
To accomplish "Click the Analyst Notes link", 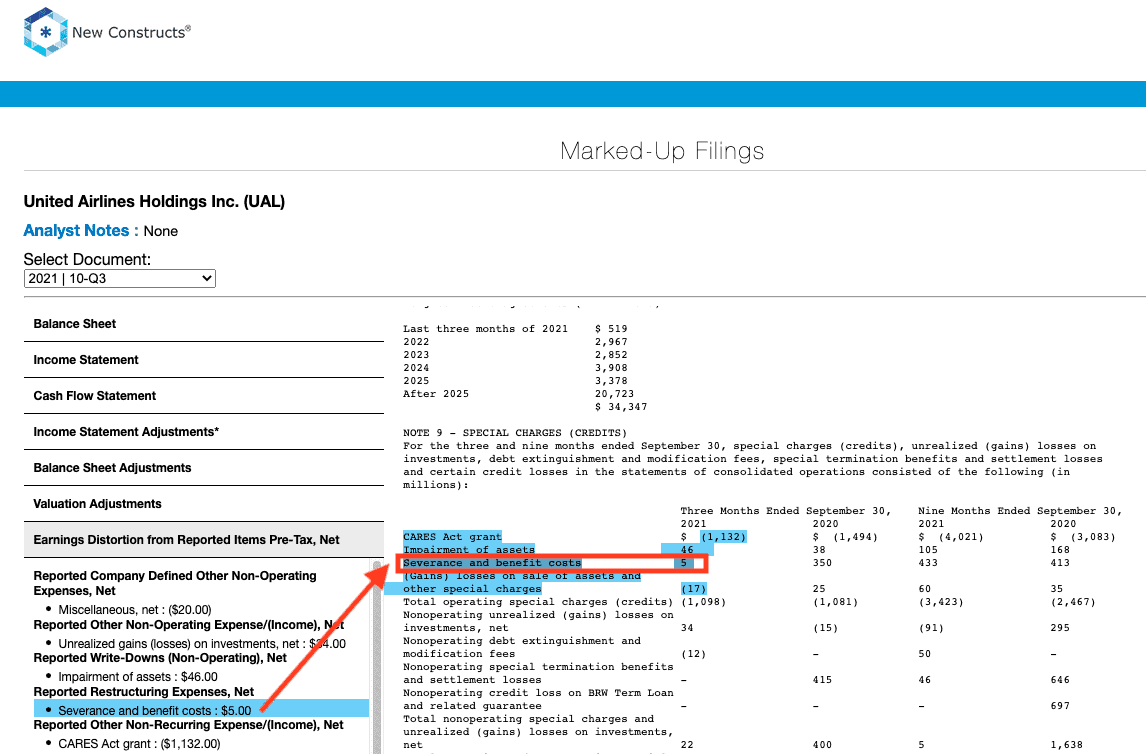I will pyautogui.click(x=80, y=231).
